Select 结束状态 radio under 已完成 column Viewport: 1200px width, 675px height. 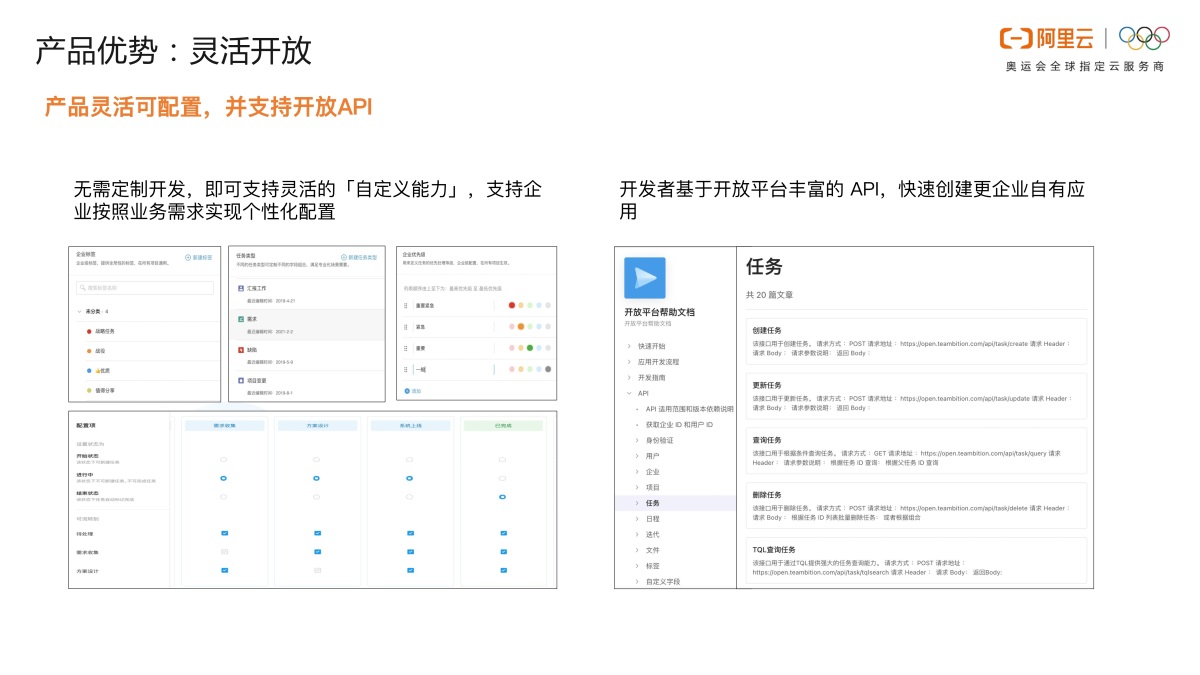pos(502,496)
